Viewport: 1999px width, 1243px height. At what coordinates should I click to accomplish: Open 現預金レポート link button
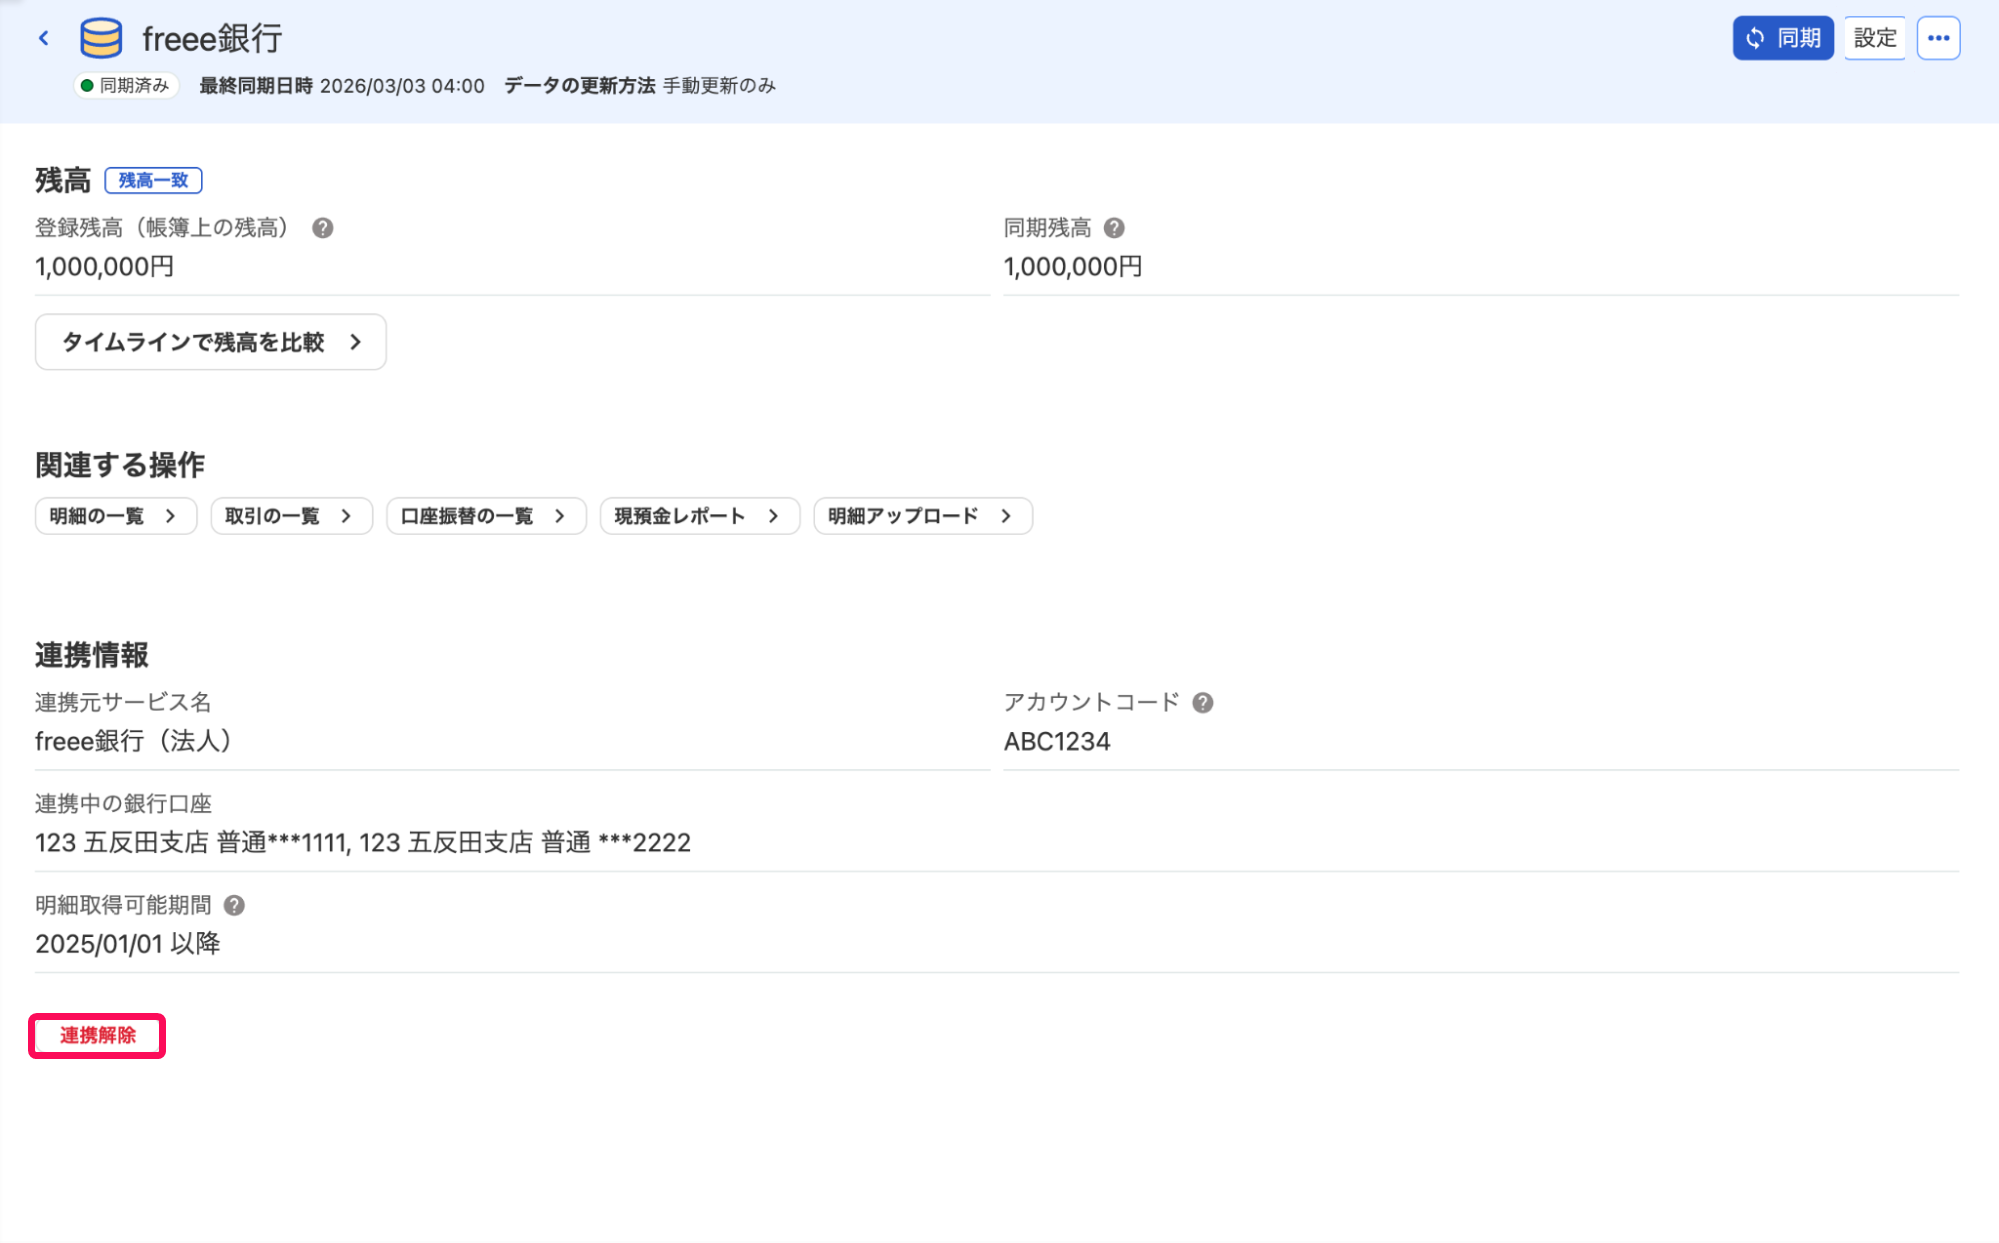click(x=699, y=516)
